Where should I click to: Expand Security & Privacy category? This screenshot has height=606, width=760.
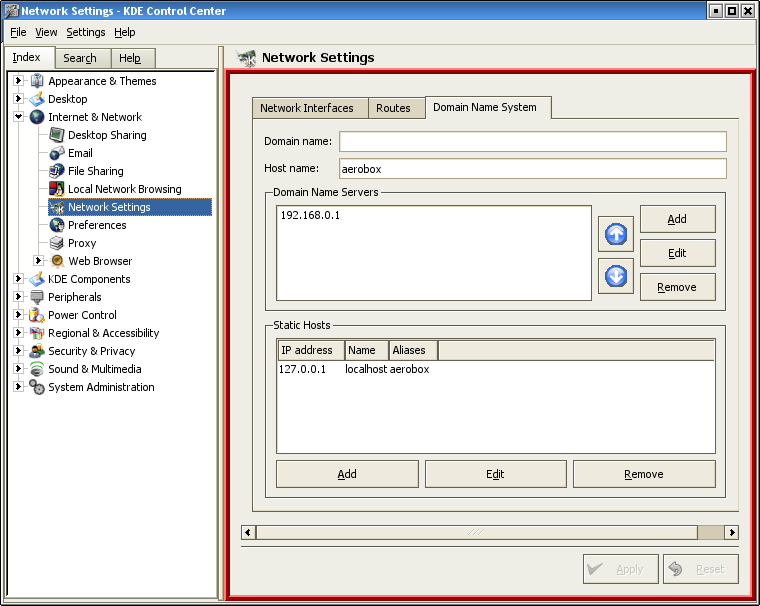coord(18,351)
